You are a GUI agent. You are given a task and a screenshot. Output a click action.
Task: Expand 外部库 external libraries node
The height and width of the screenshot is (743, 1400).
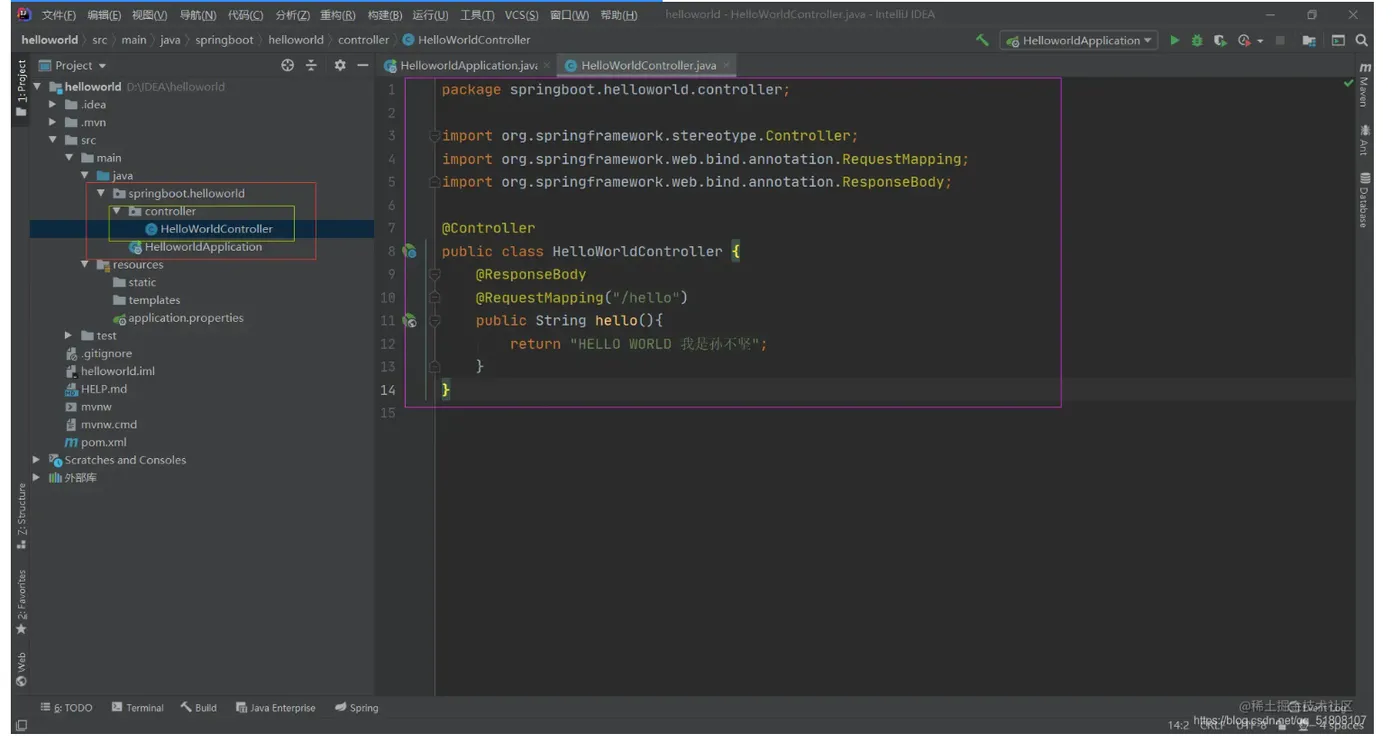tap(37, 478)
